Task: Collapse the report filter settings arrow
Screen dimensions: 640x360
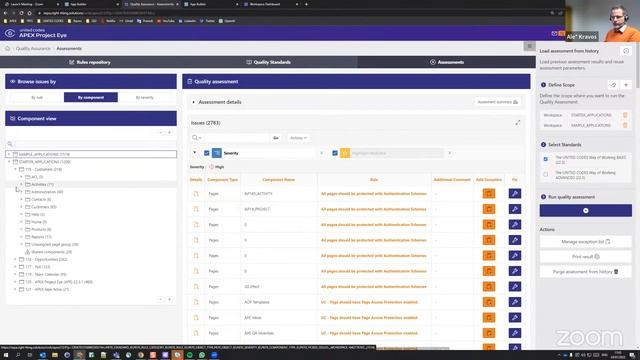Action: point(195,153)
